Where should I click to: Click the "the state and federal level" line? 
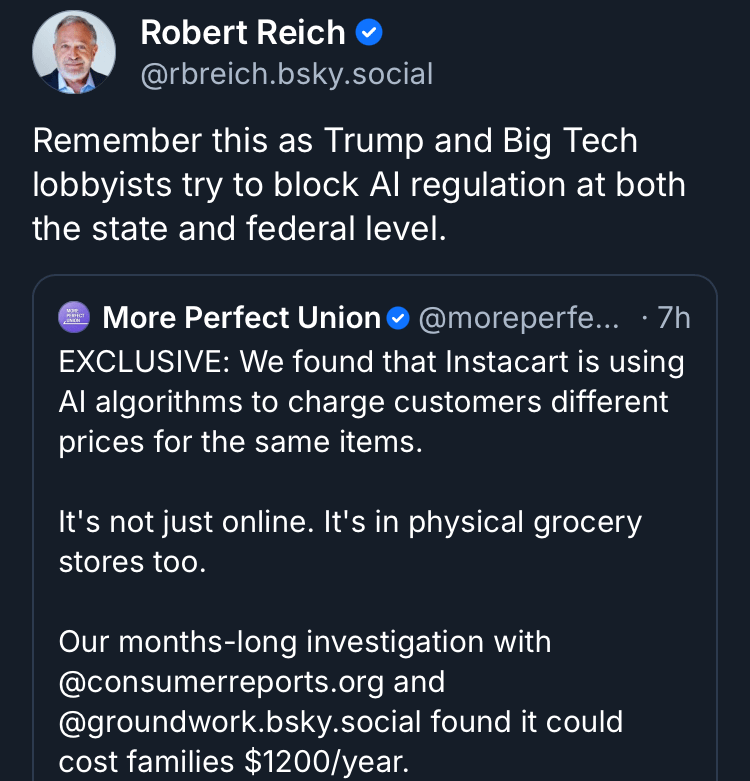[x=238, y=228]
